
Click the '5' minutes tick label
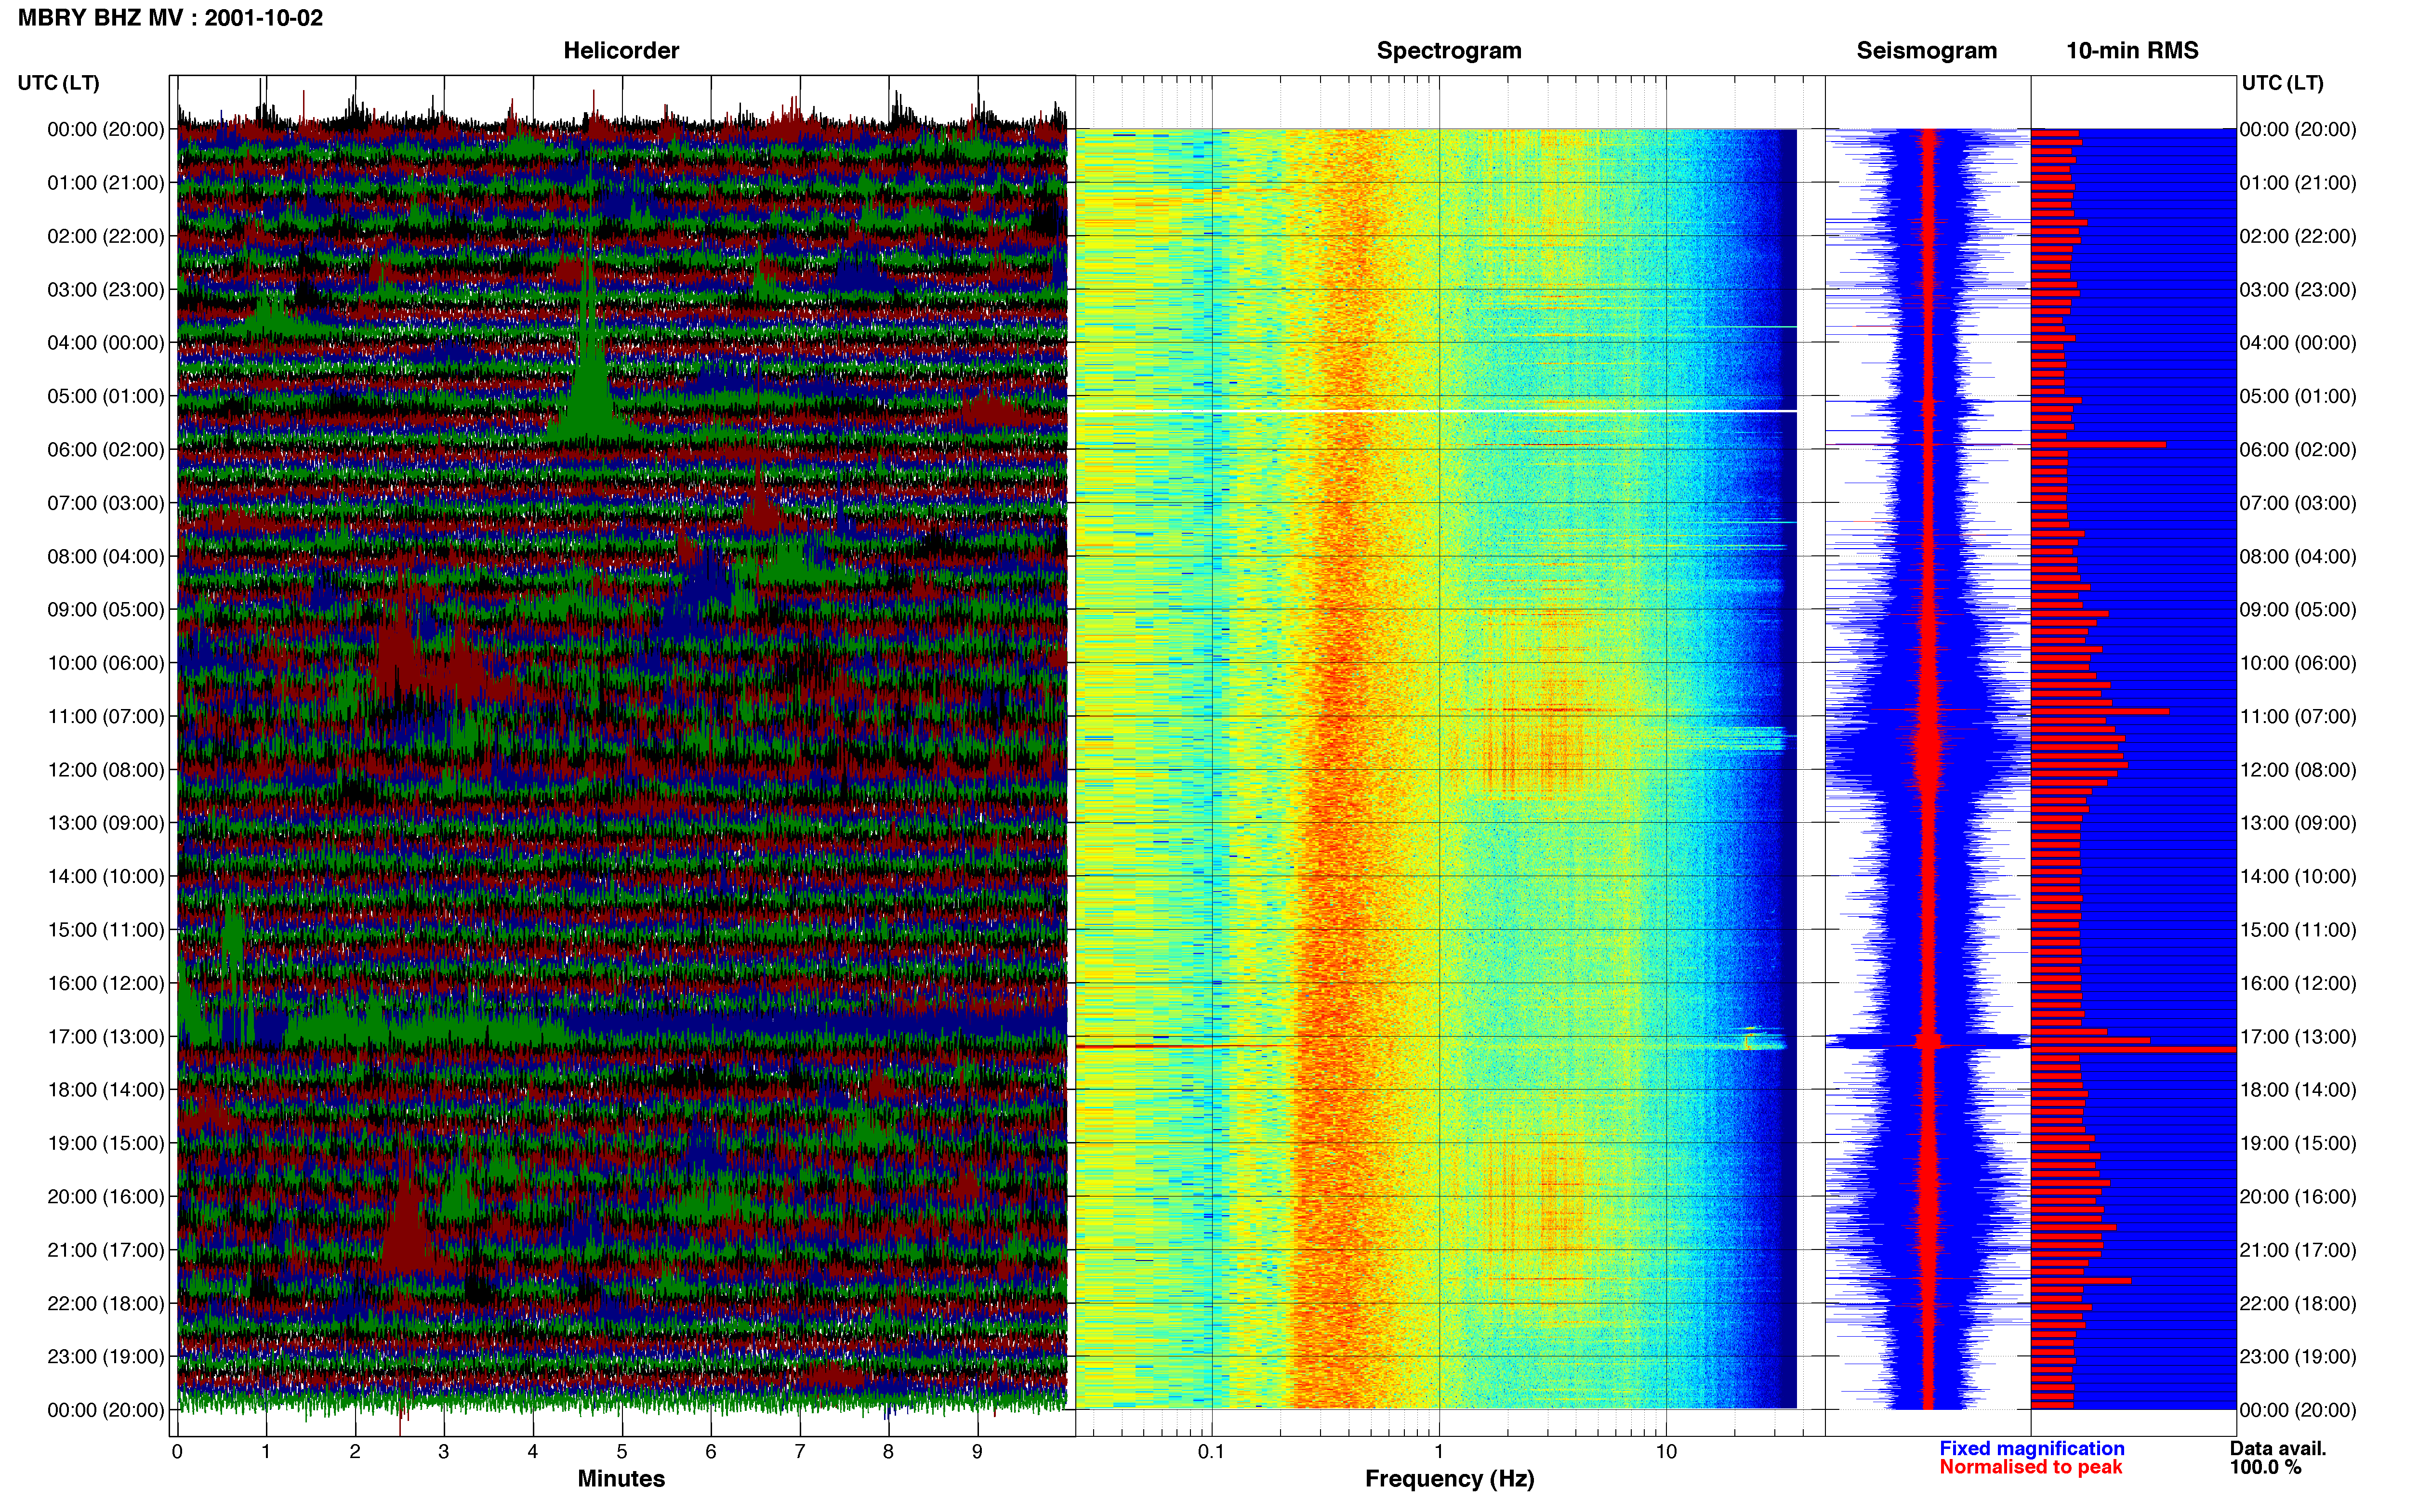point(622,1451)
